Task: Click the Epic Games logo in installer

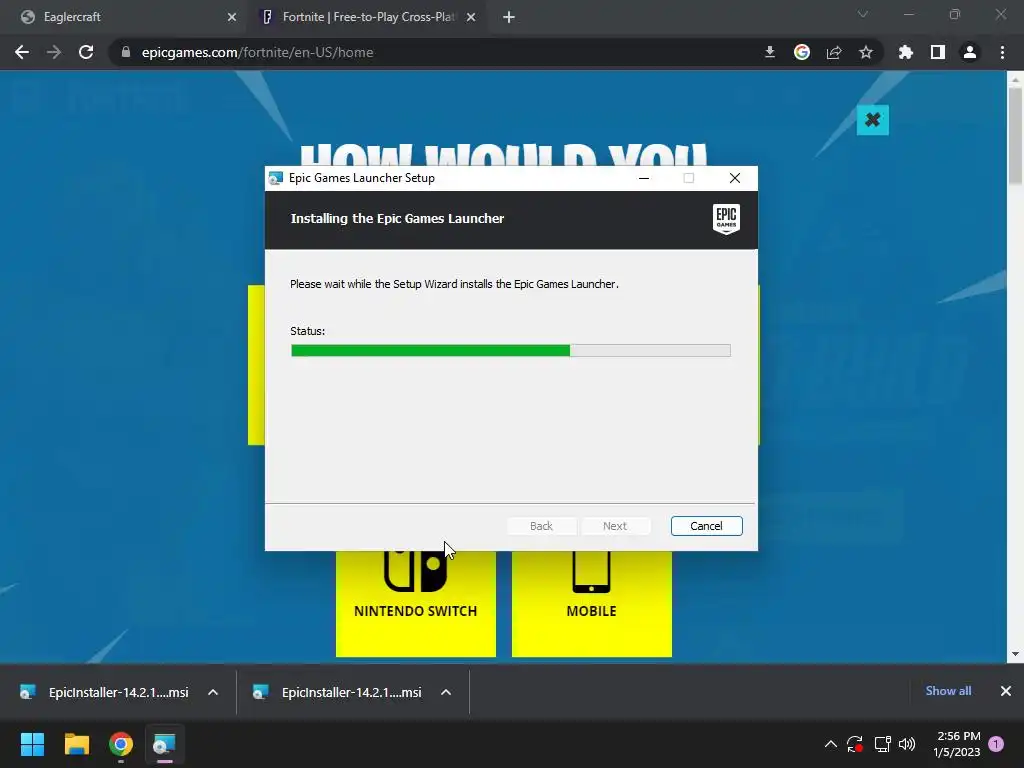Action: (726, 219)
